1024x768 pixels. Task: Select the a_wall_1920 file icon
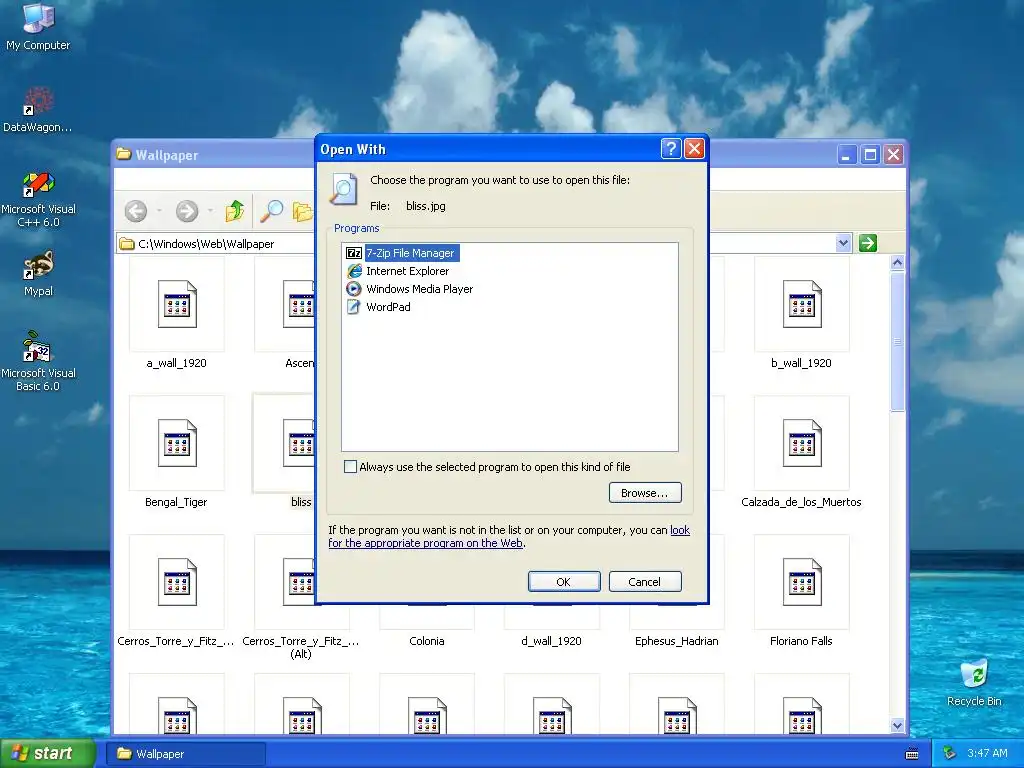coord(177,304)
